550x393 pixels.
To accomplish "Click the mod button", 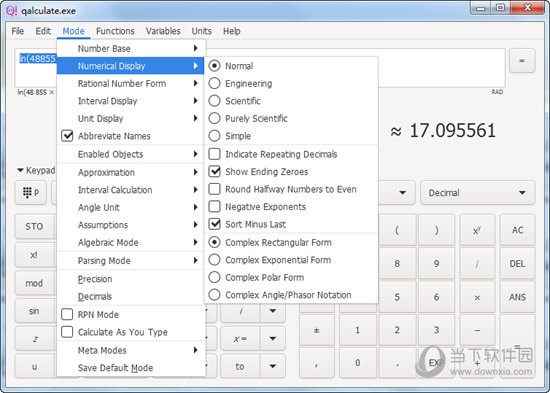I will [x=34, y=283].
